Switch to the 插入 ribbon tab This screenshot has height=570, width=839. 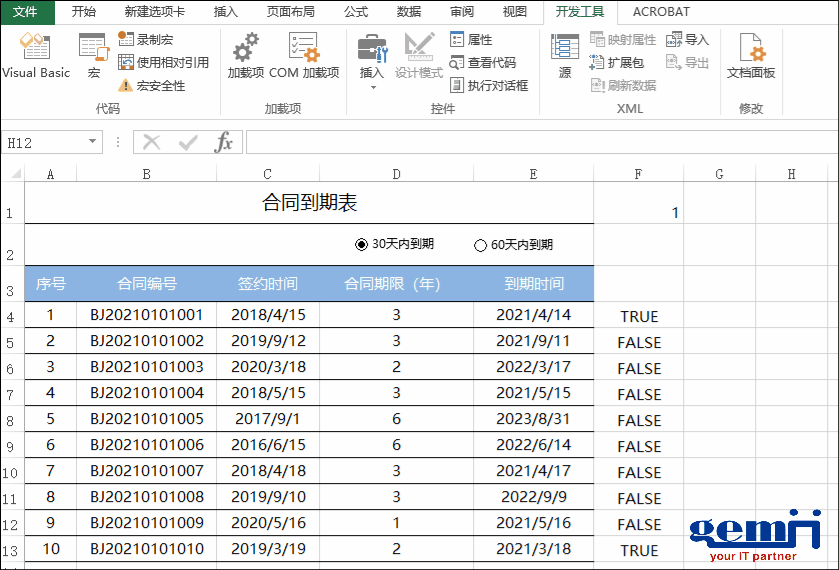tap(226, 12)
